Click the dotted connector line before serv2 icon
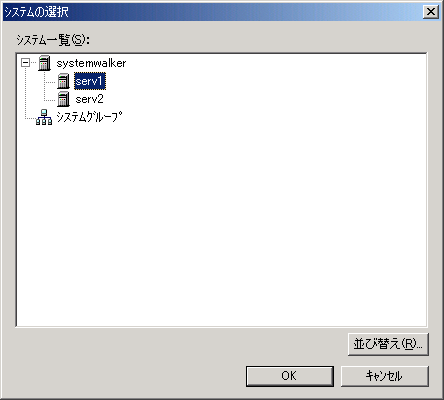Viewport: 444px width, 400px height. (x=50, y=100)
